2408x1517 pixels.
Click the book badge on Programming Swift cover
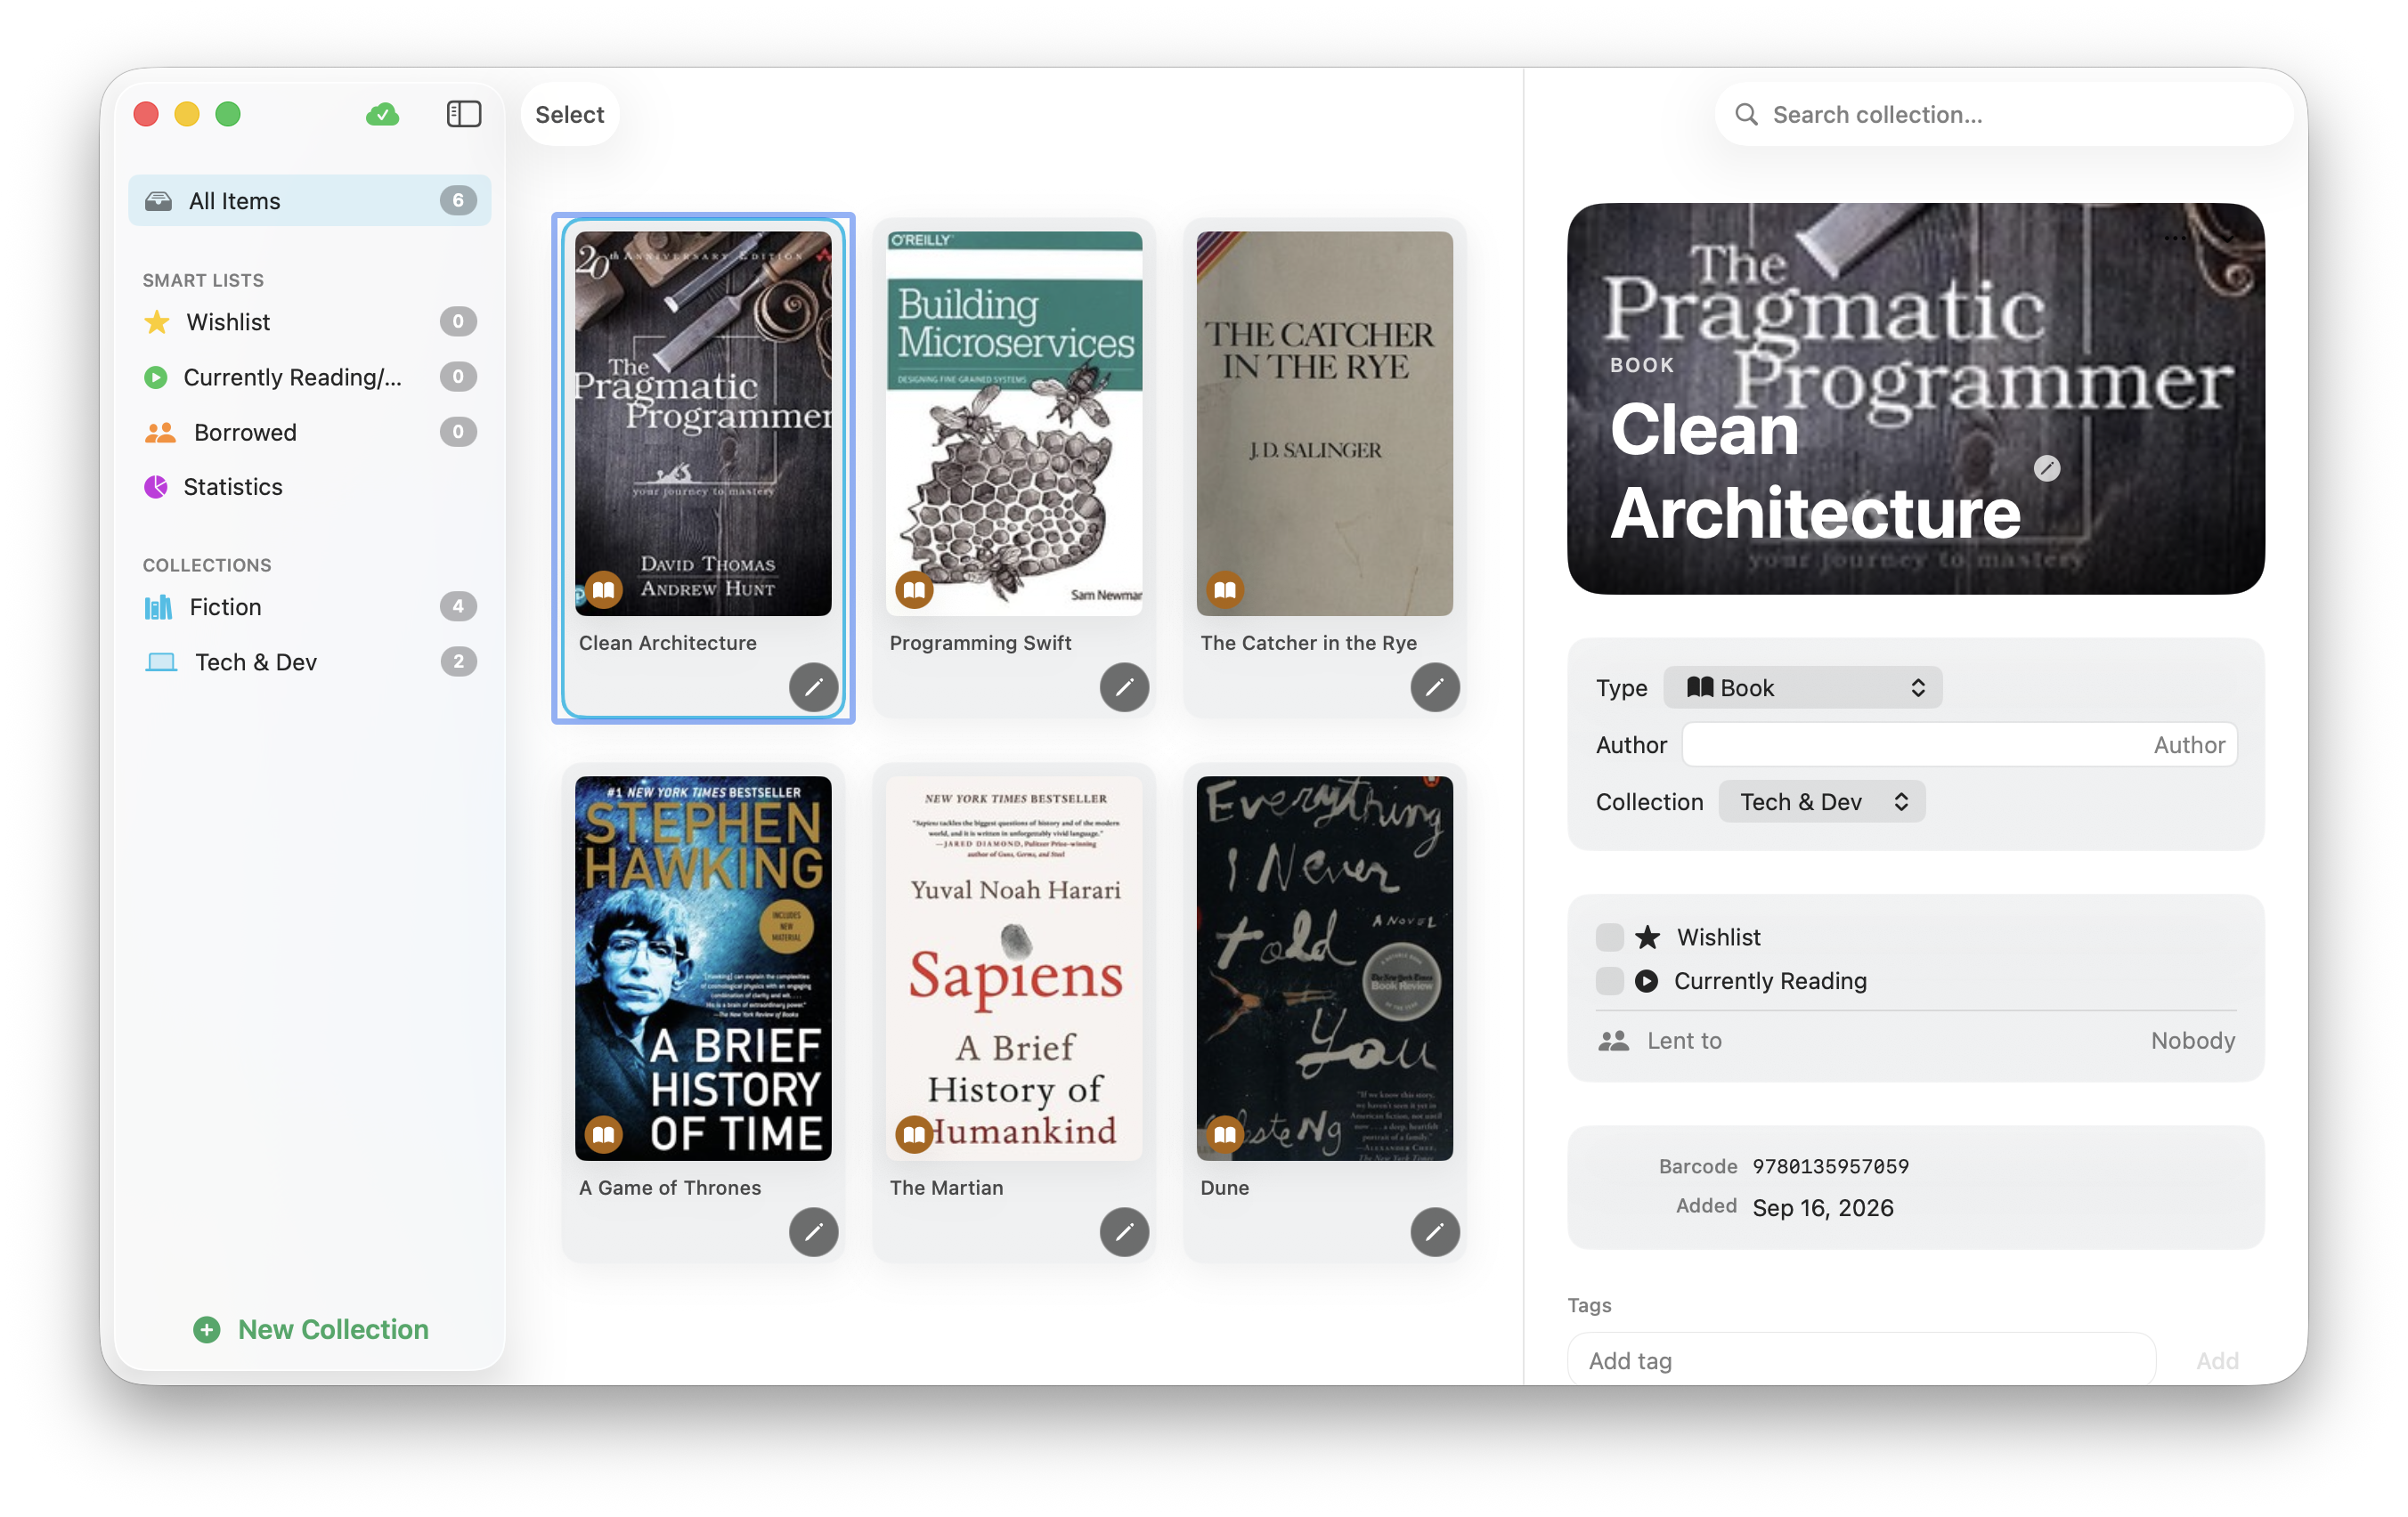[x=914, y=590]
